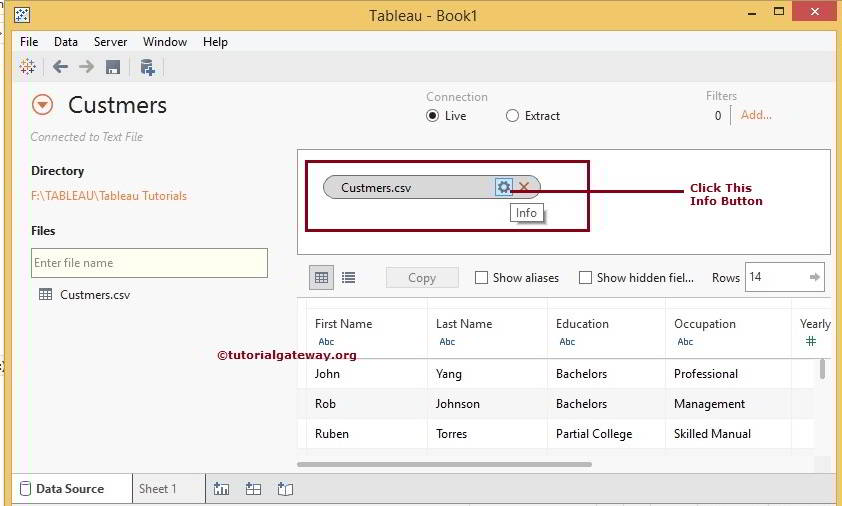
Task: Click table icon beside Custmers.csv file
Action: pyautogui.click(x=46, y=294)
